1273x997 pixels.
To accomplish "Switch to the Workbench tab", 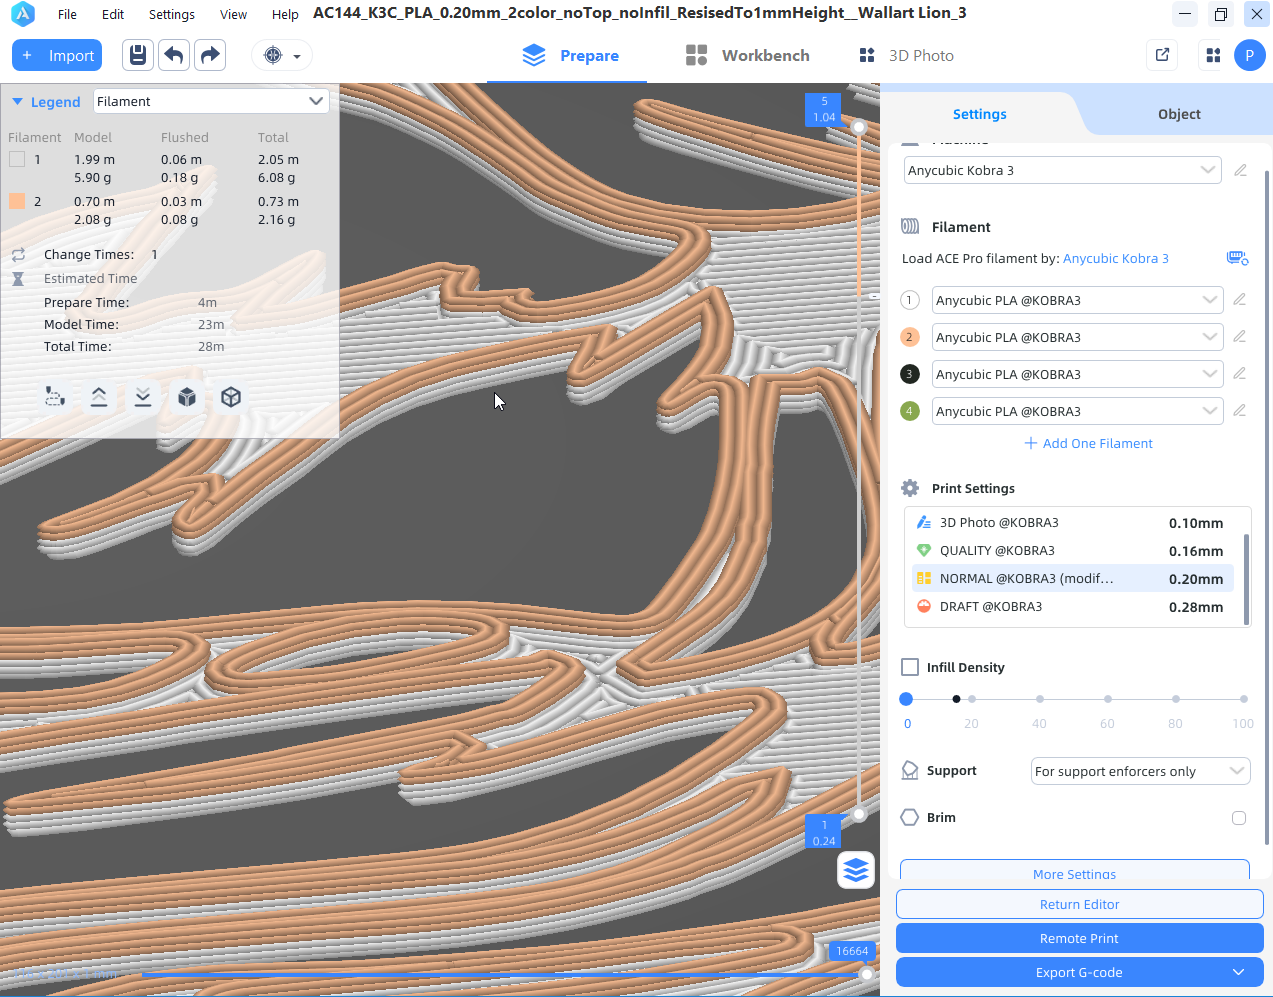I will pos(748,56).
